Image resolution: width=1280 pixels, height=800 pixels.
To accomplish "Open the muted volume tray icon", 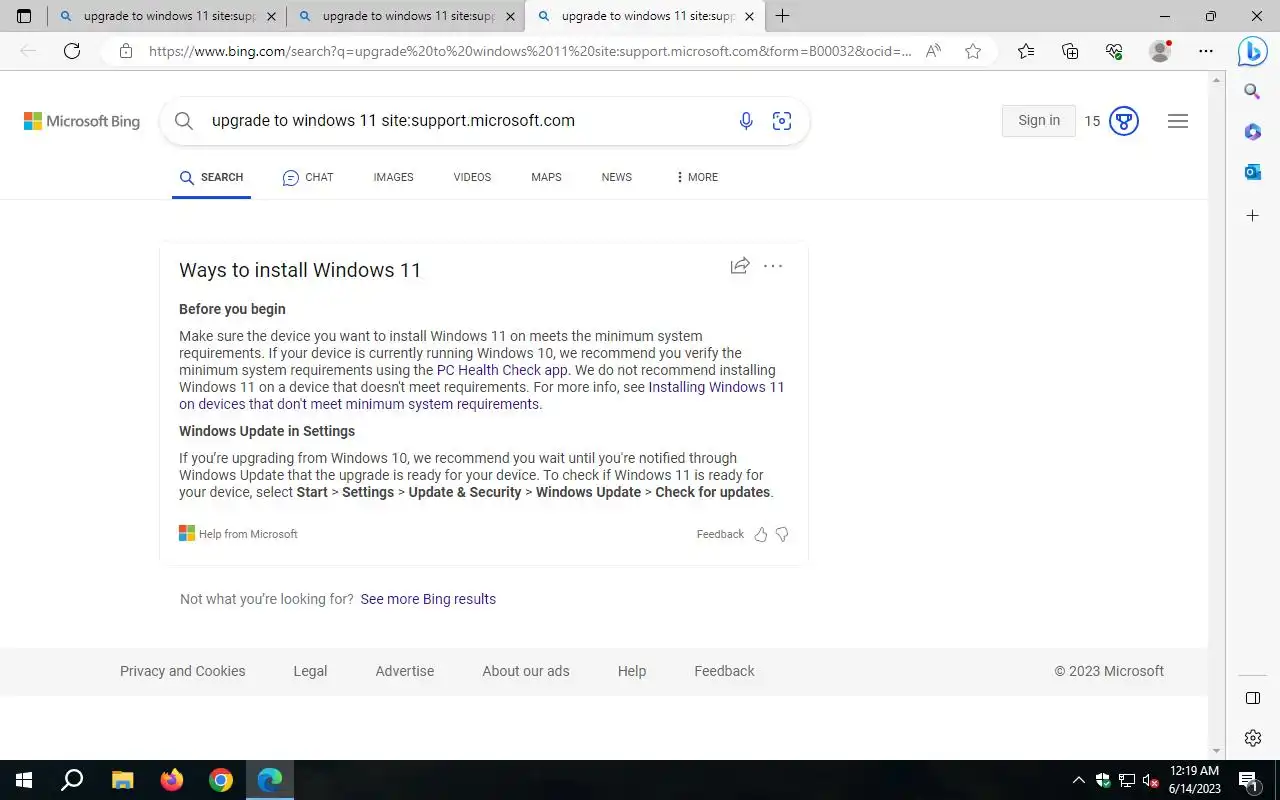I will (x=1150, y=780).
